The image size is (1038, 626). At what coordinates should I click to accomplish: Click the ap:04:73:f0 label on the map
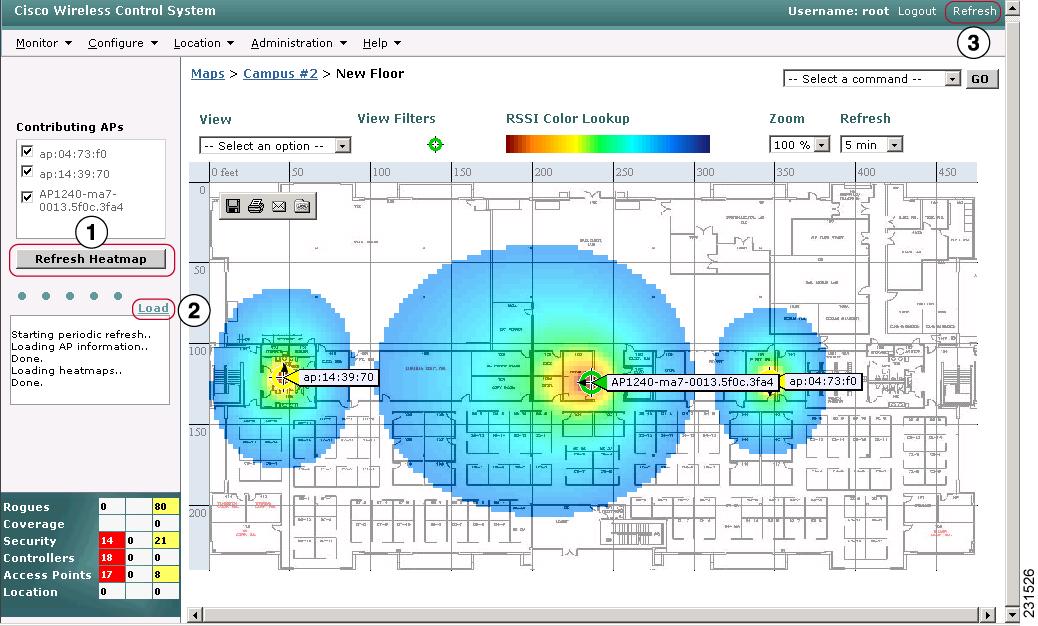(x=824, y=381)
